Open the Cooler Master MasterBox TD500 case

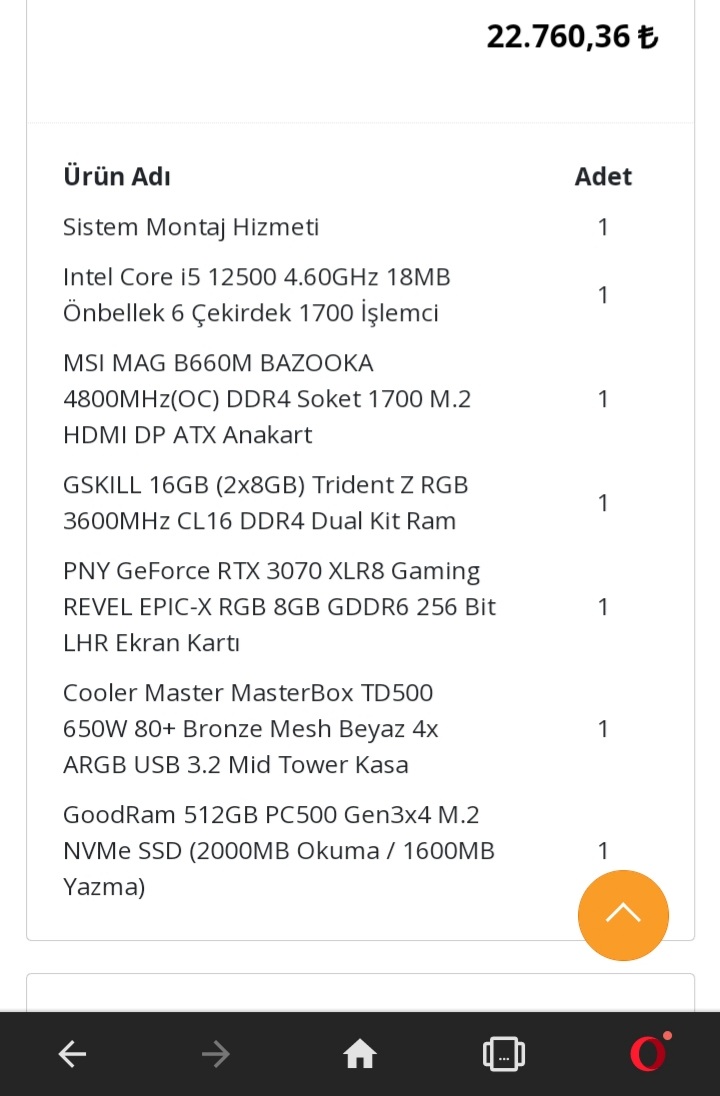click(x=250, y=729)
